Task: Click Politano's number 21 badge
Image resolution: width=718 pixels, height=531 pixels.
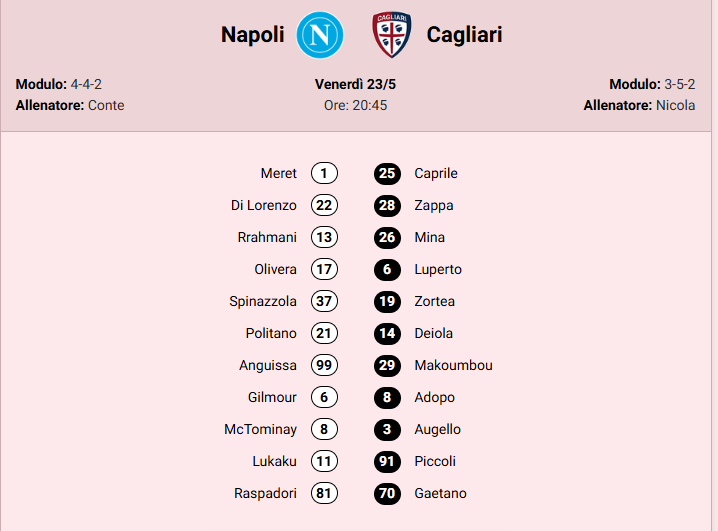Action: [324, 333]
